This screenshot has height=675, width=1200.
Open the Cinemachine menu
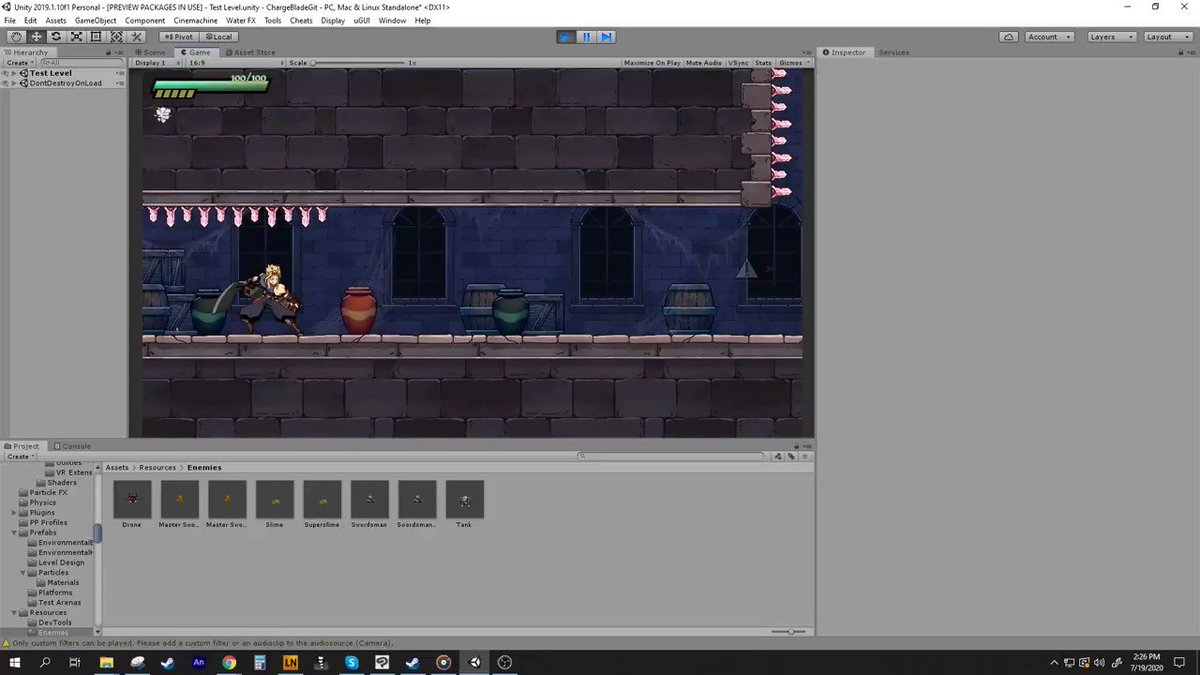(195, 20)
